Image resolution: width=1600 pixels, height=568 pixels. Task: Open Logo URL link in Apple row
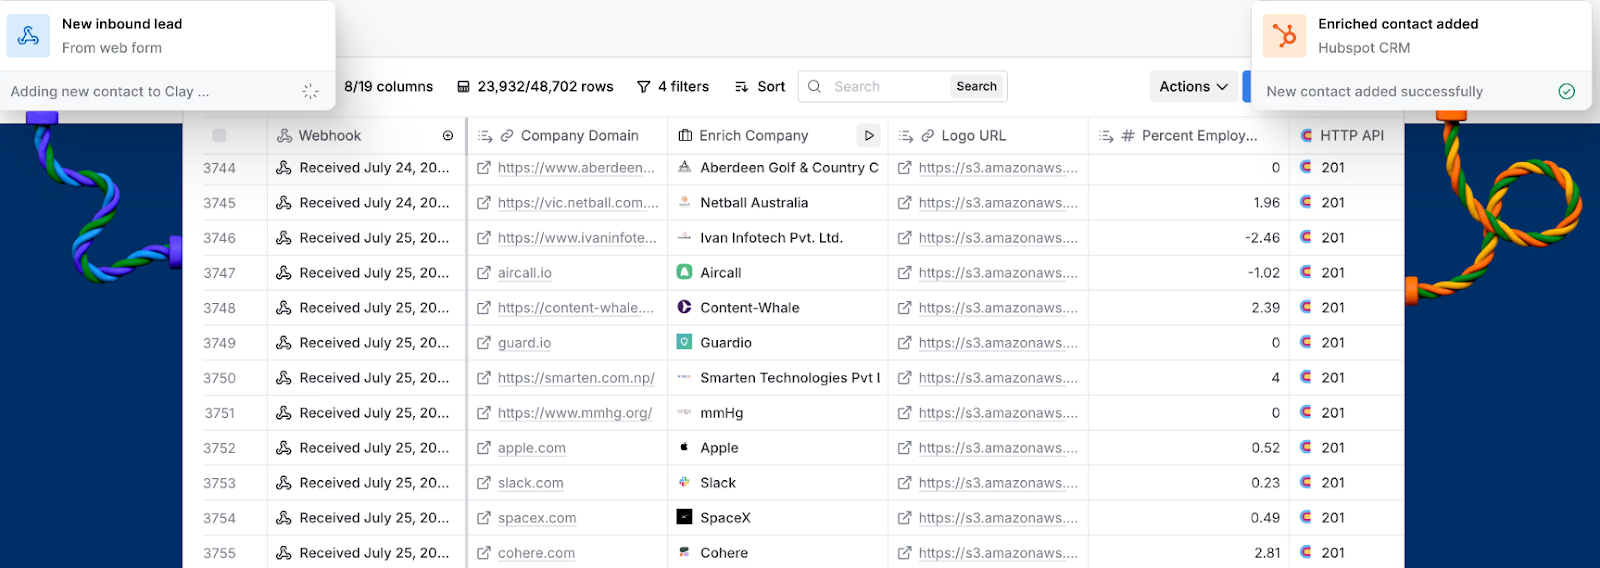pos(998,448)
